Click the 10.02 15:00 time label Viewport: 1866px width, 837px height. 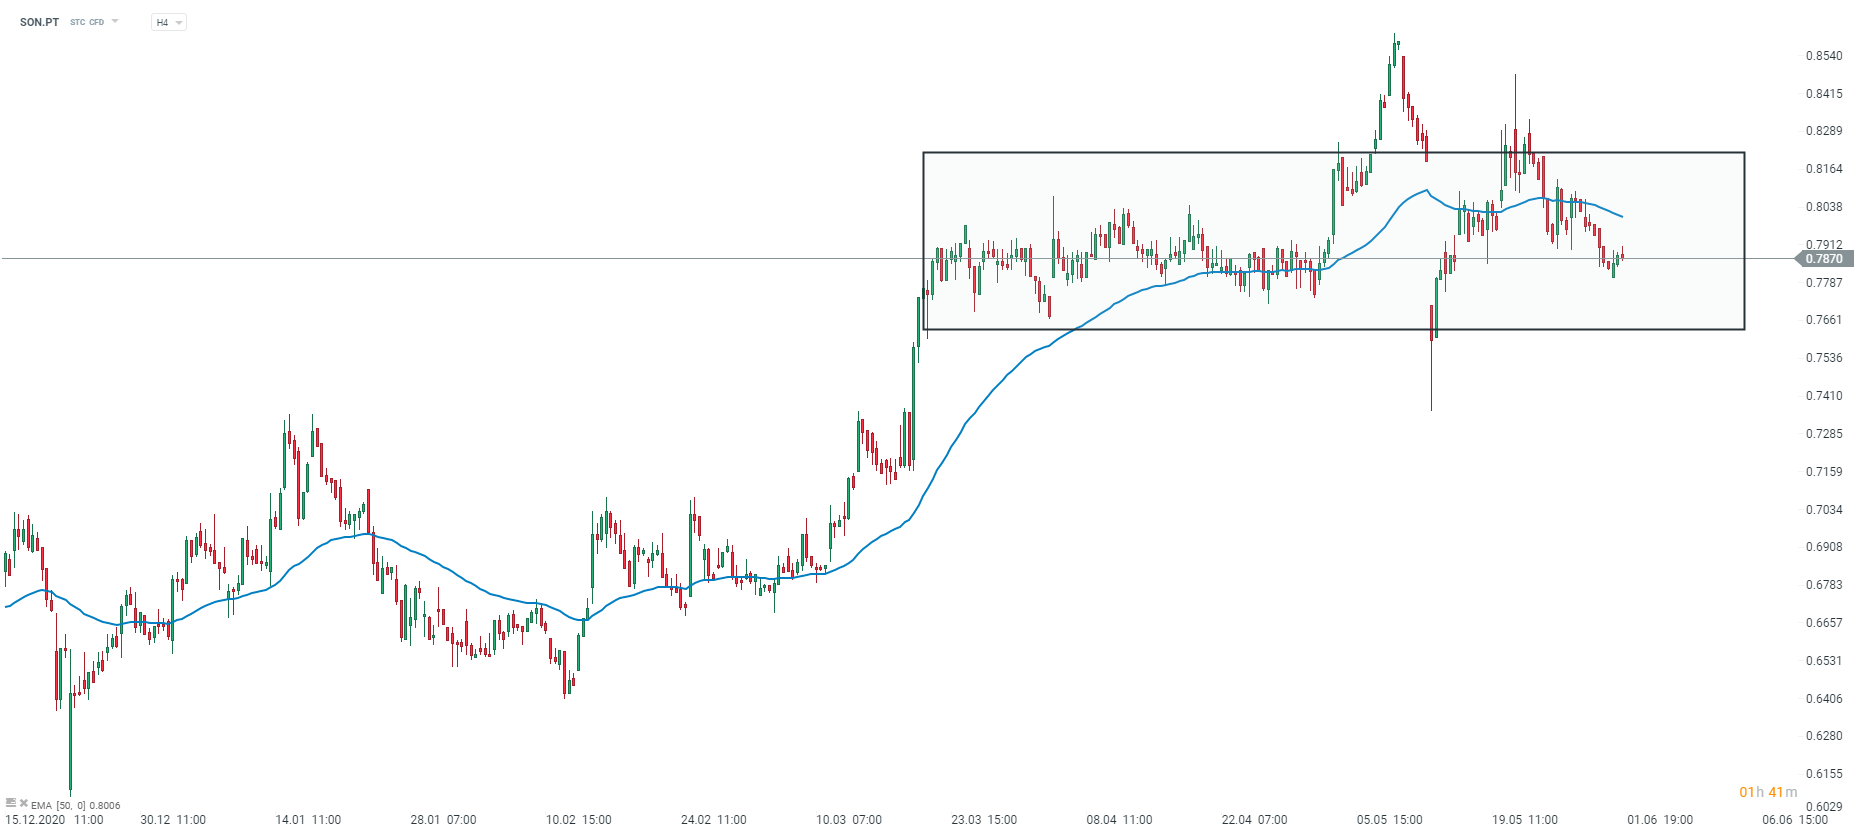(x=578, y=820)
